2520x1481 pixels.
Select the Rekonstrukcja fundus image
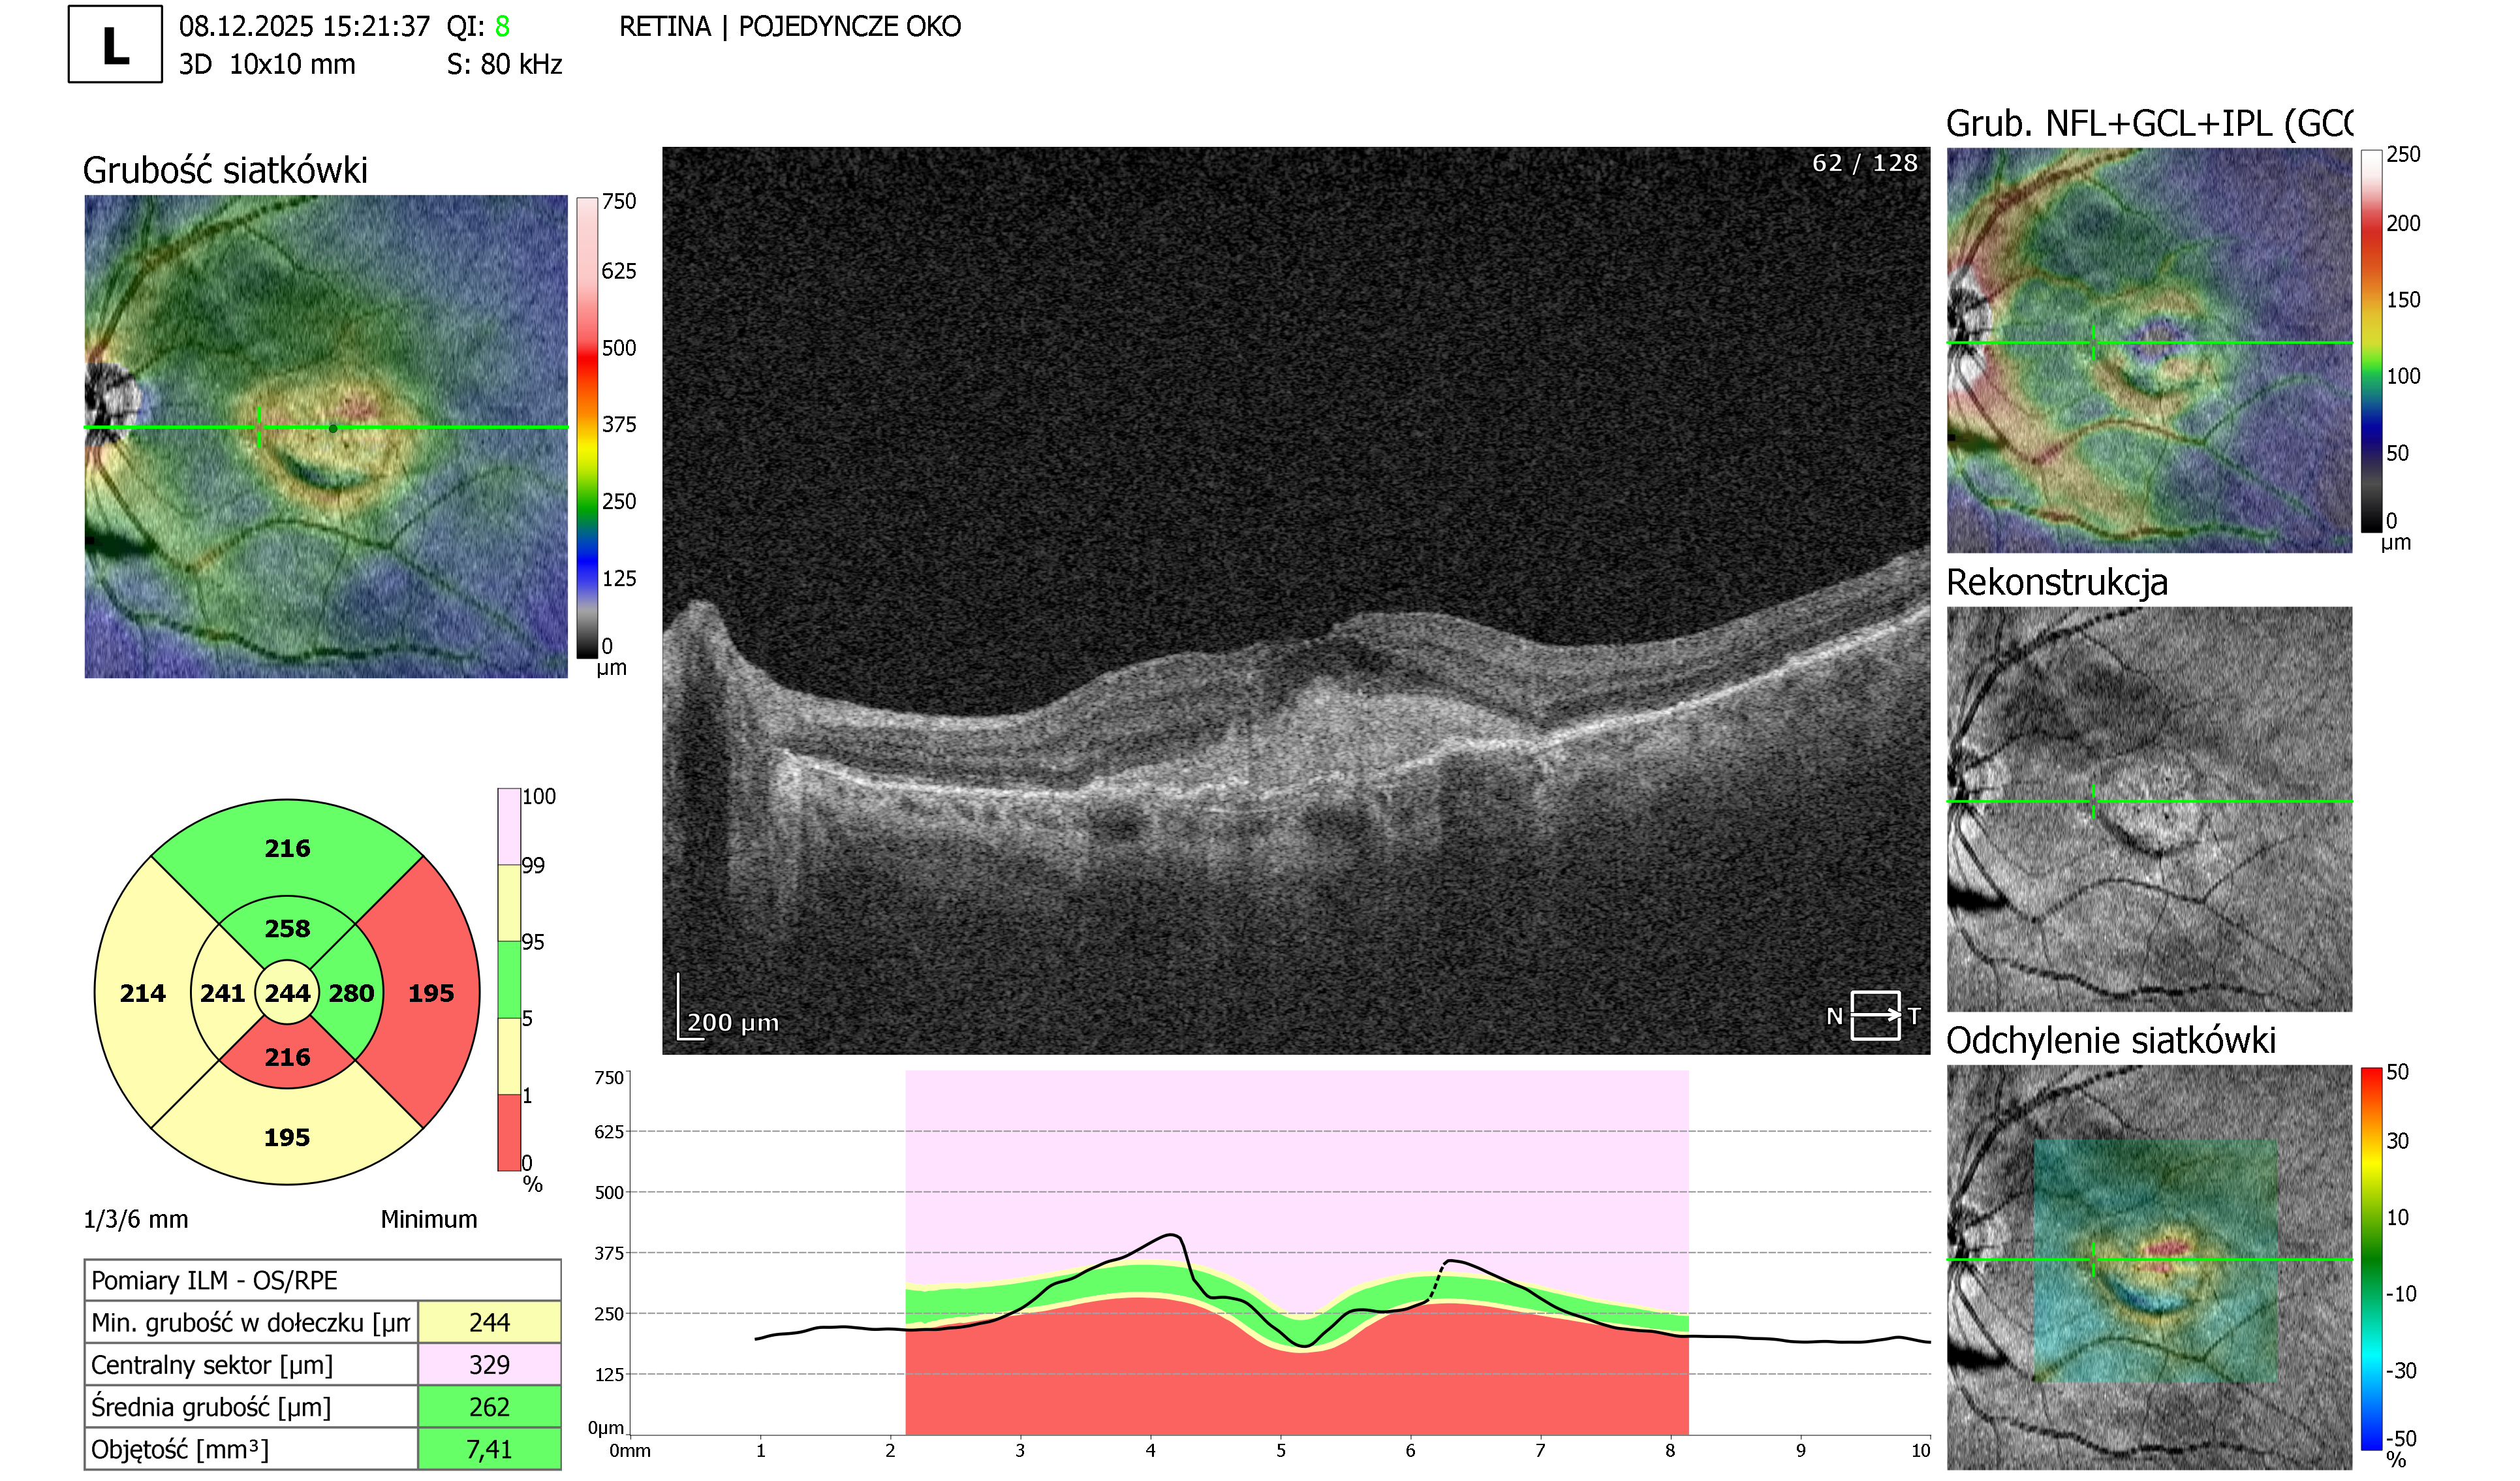pos(2149,809)
